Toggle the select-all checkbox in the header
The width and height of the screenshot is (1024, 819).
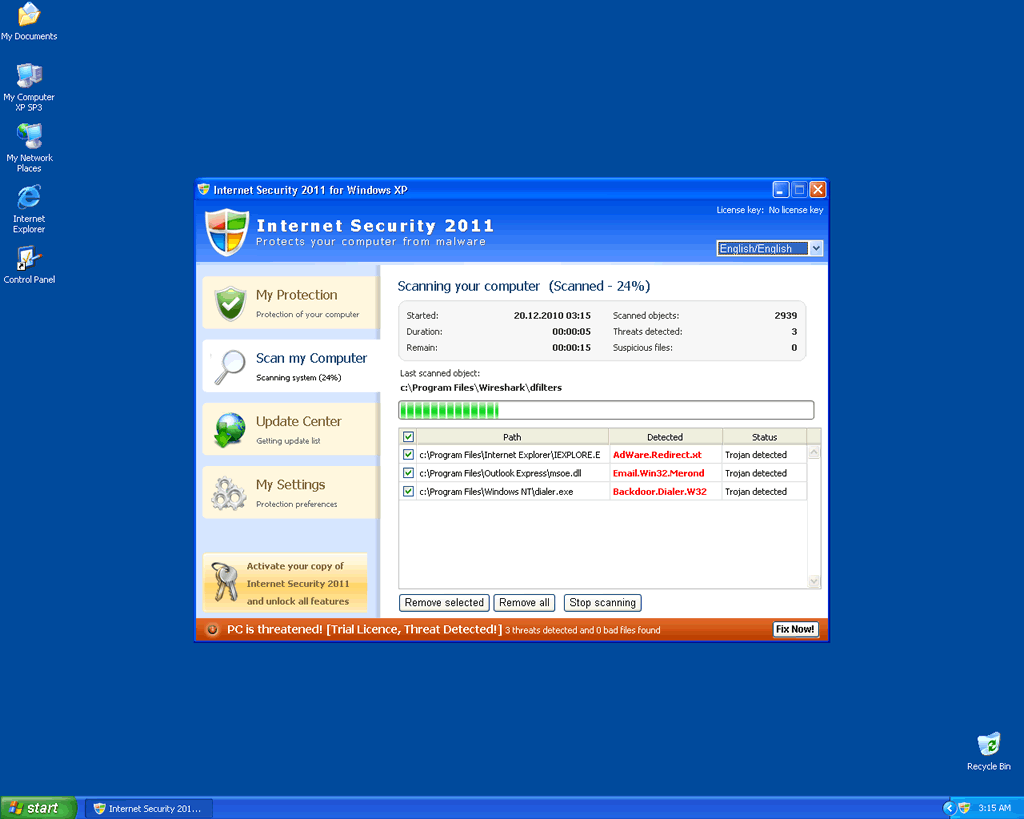click(x=407, y=436)
